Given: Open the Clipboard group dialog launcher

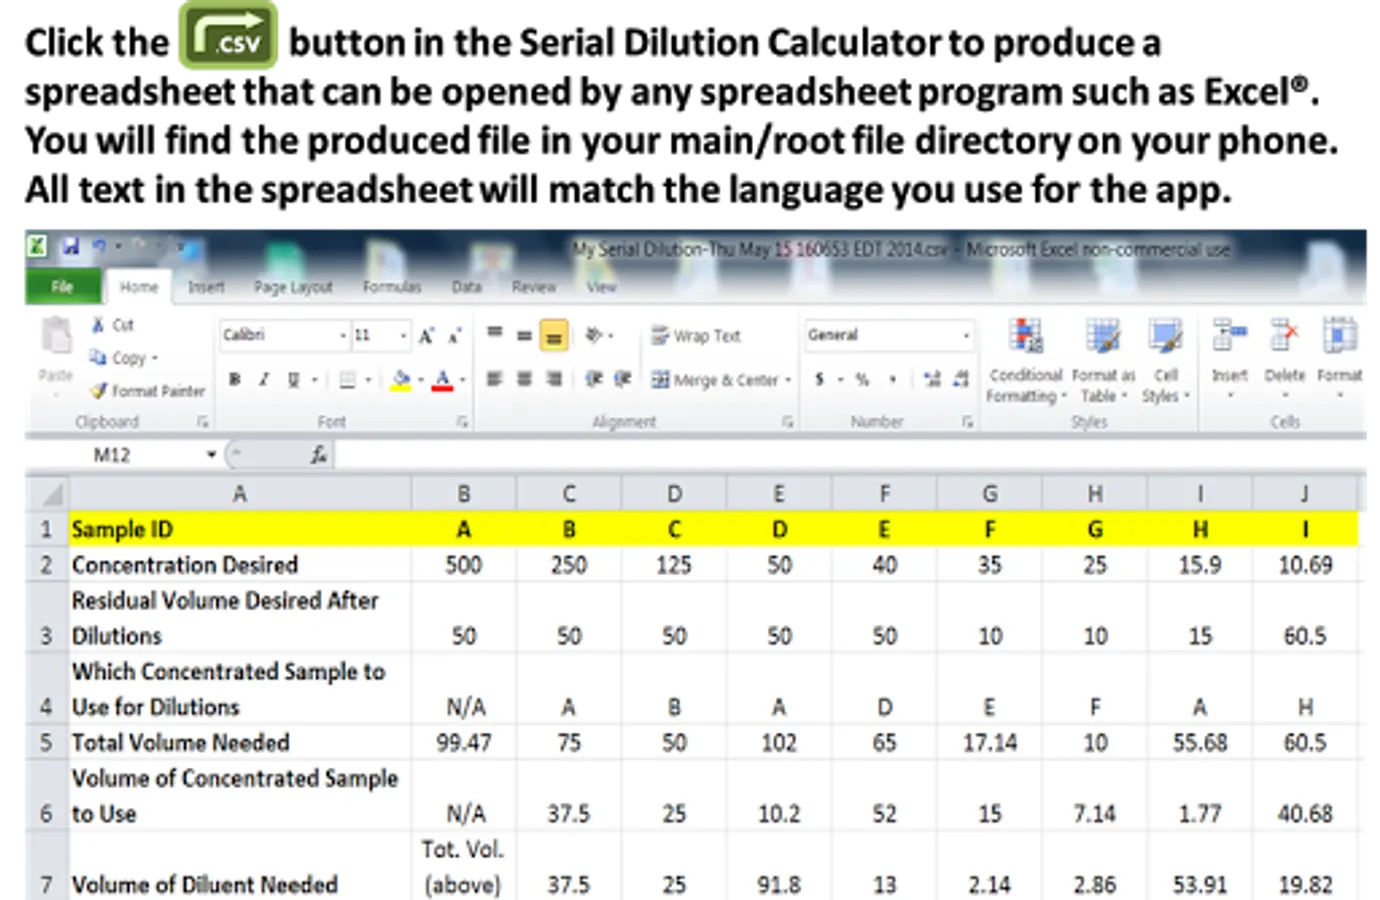Looking at the screenshot, I should coord(203,422).
